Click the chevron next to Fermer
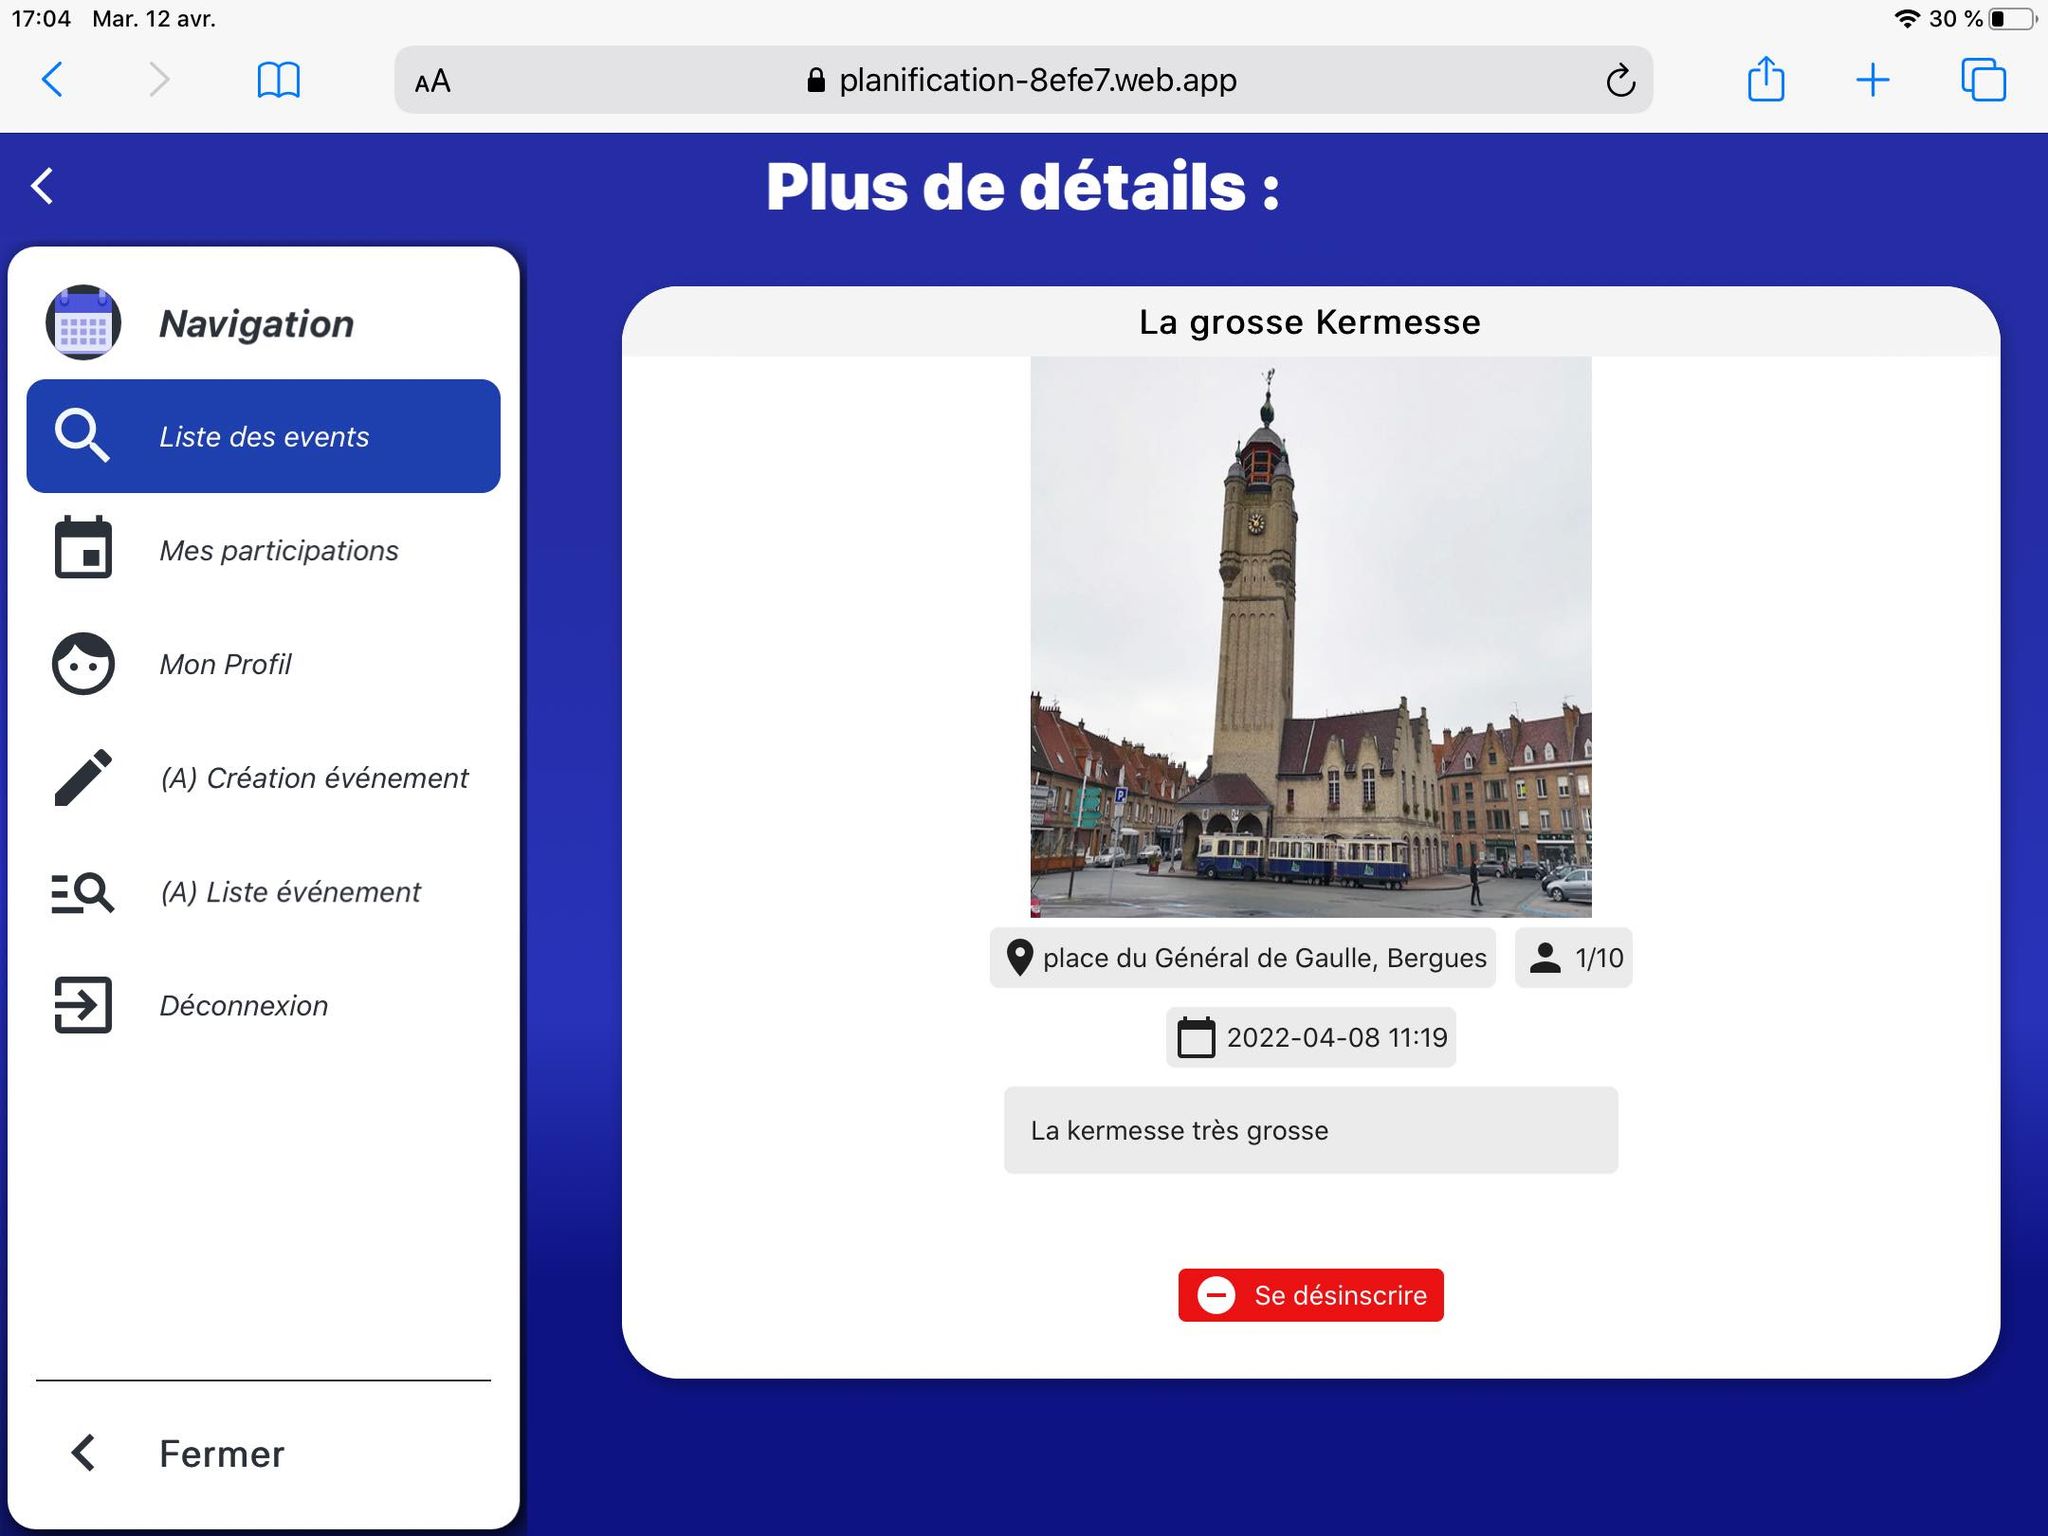The image size is (2048, 1536). [x=82, y=1453]
